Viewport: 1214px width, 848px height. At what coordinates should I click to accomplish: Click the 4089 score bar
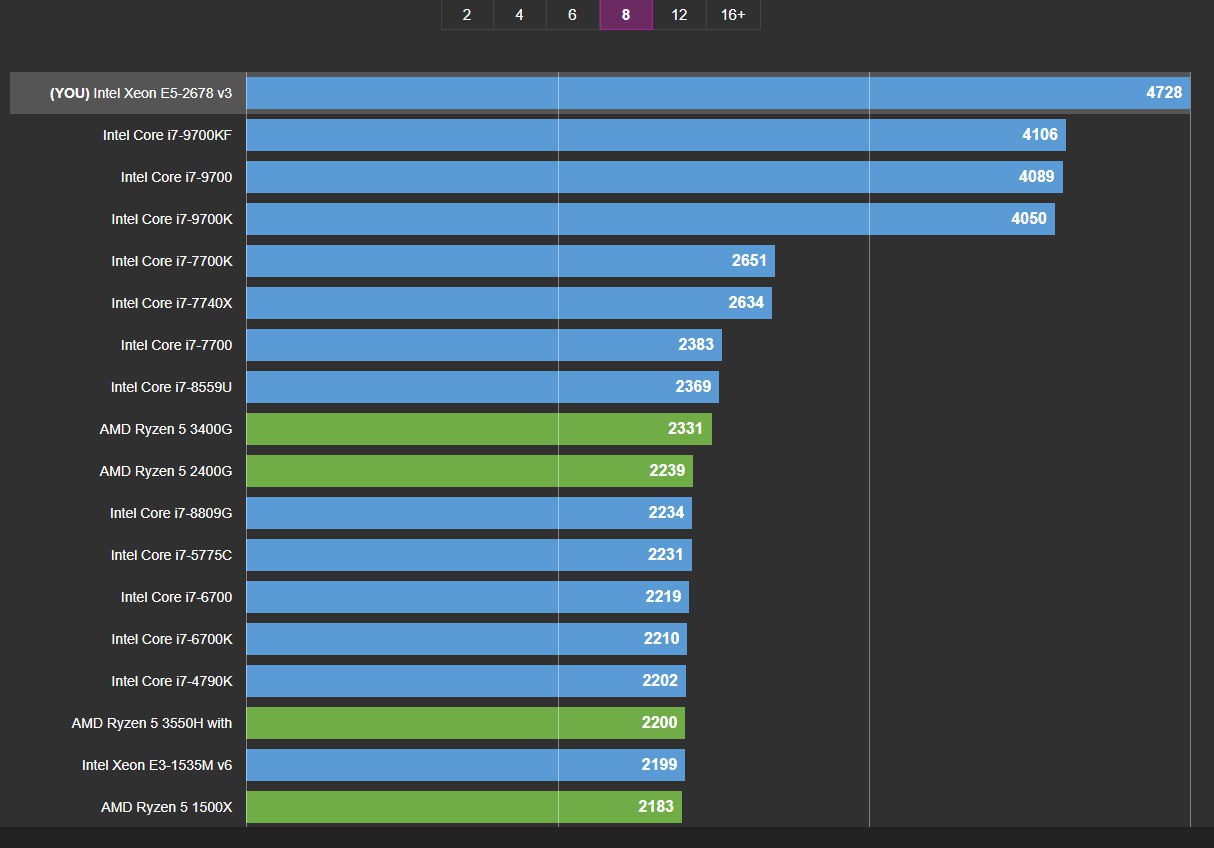(654, 177)
